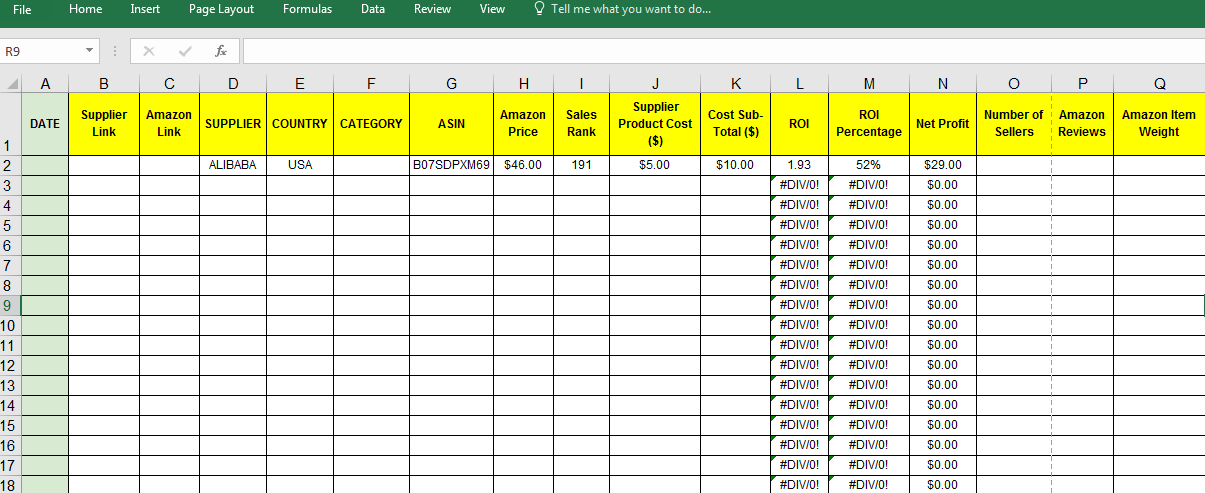Select the ALIBABA cell
Viewport: 1205px width, 493px height.
pyautogui.click(x=233, y=165)
